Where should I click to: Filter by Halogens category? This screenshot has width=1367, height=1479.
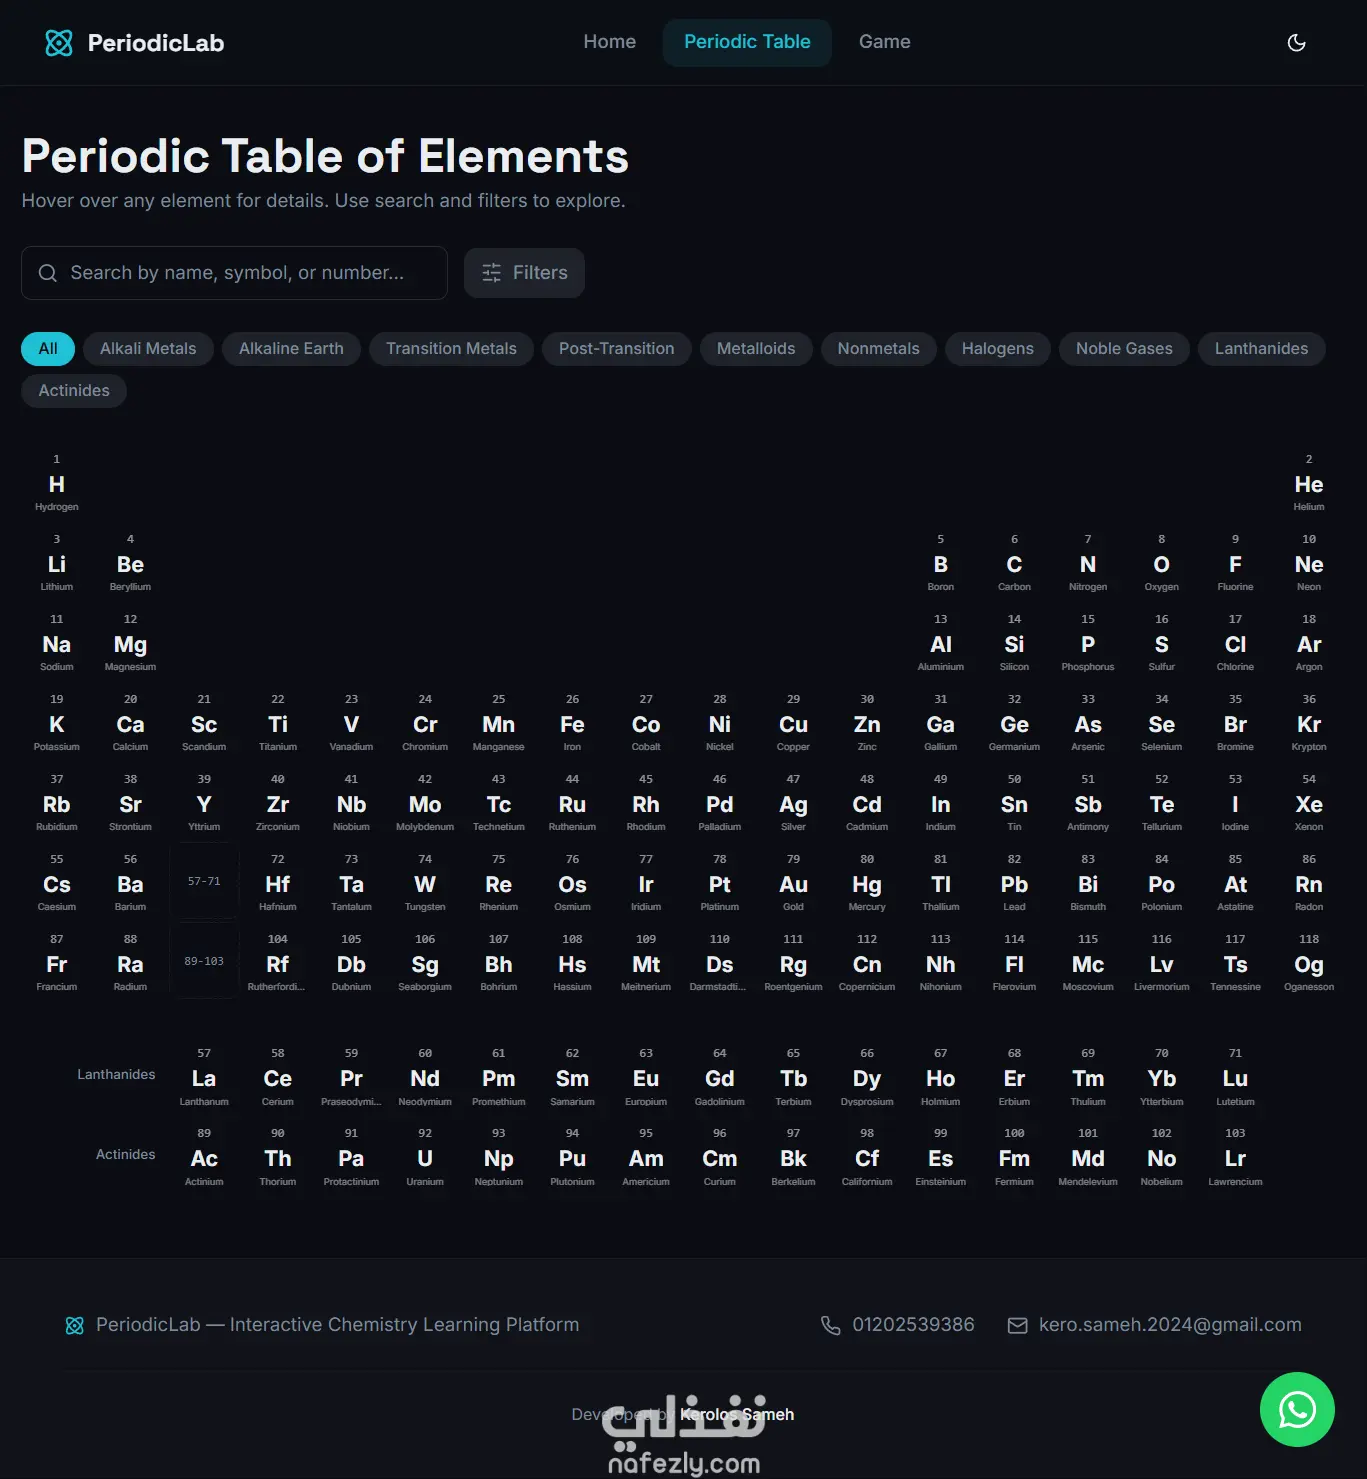point(997,348)
